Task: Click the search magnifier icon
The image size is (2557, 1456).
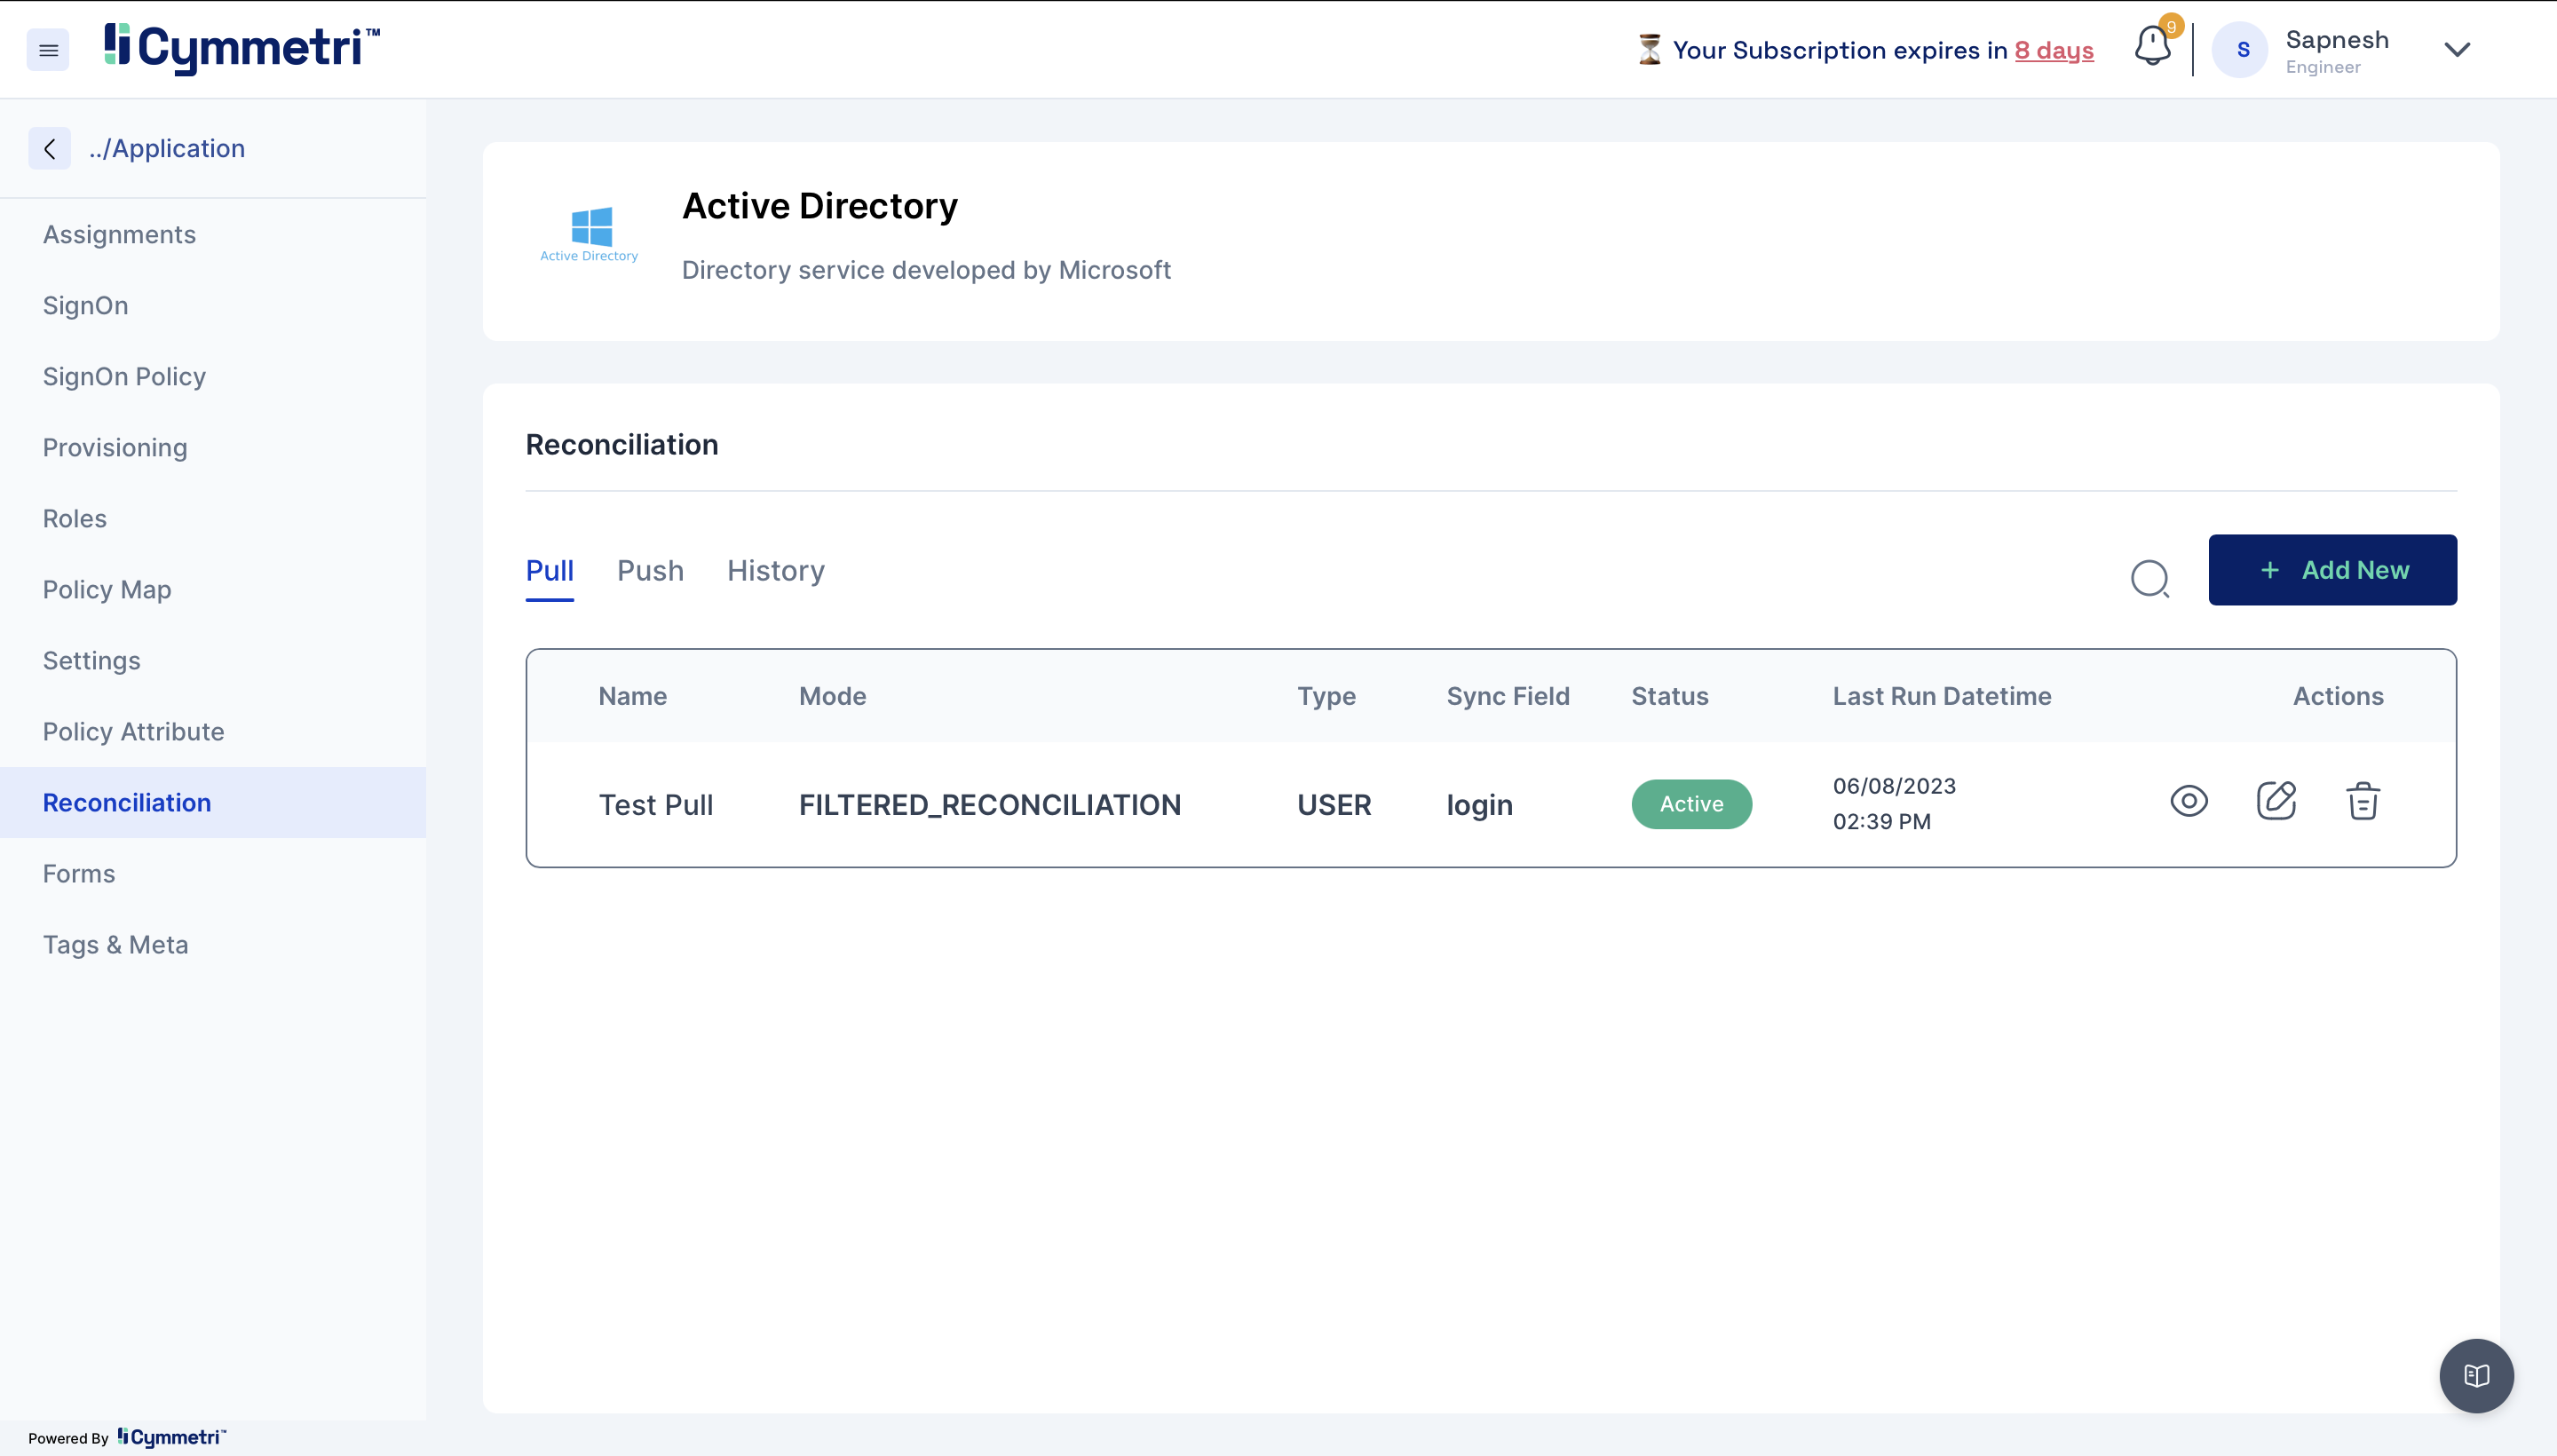Action: tap(2149, 578)
